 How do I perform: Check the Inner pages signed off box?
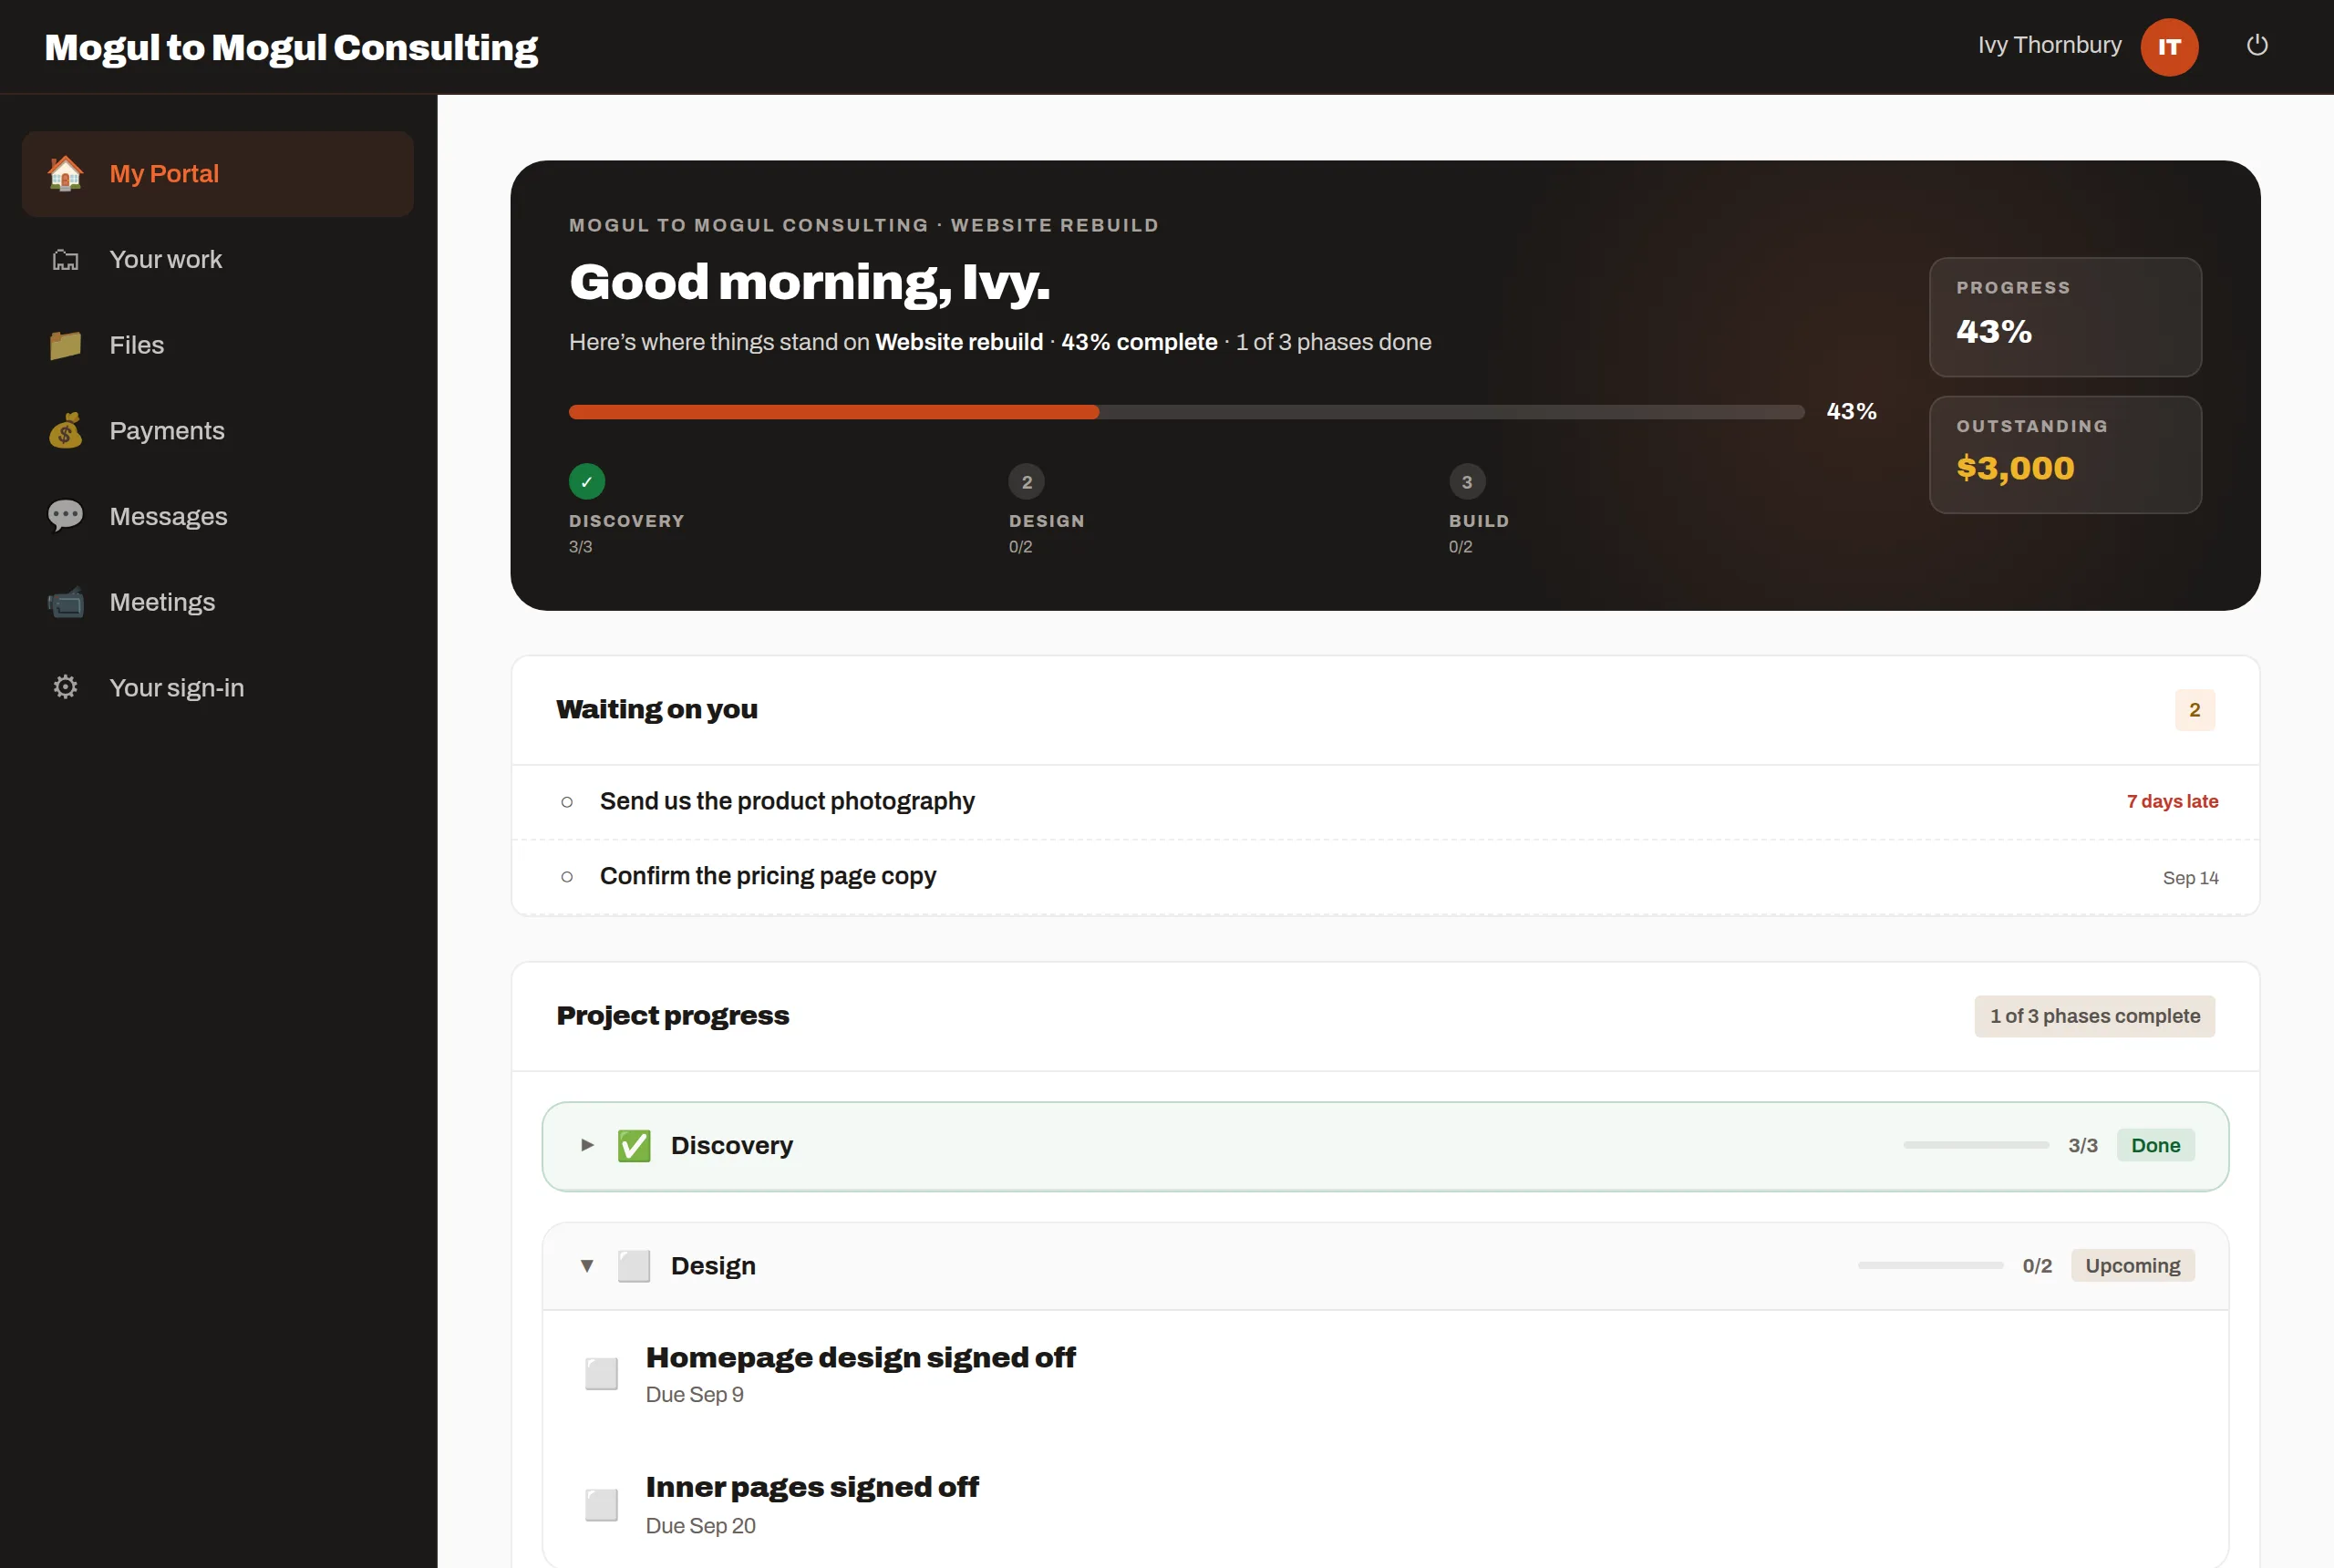coord(601,1504)
